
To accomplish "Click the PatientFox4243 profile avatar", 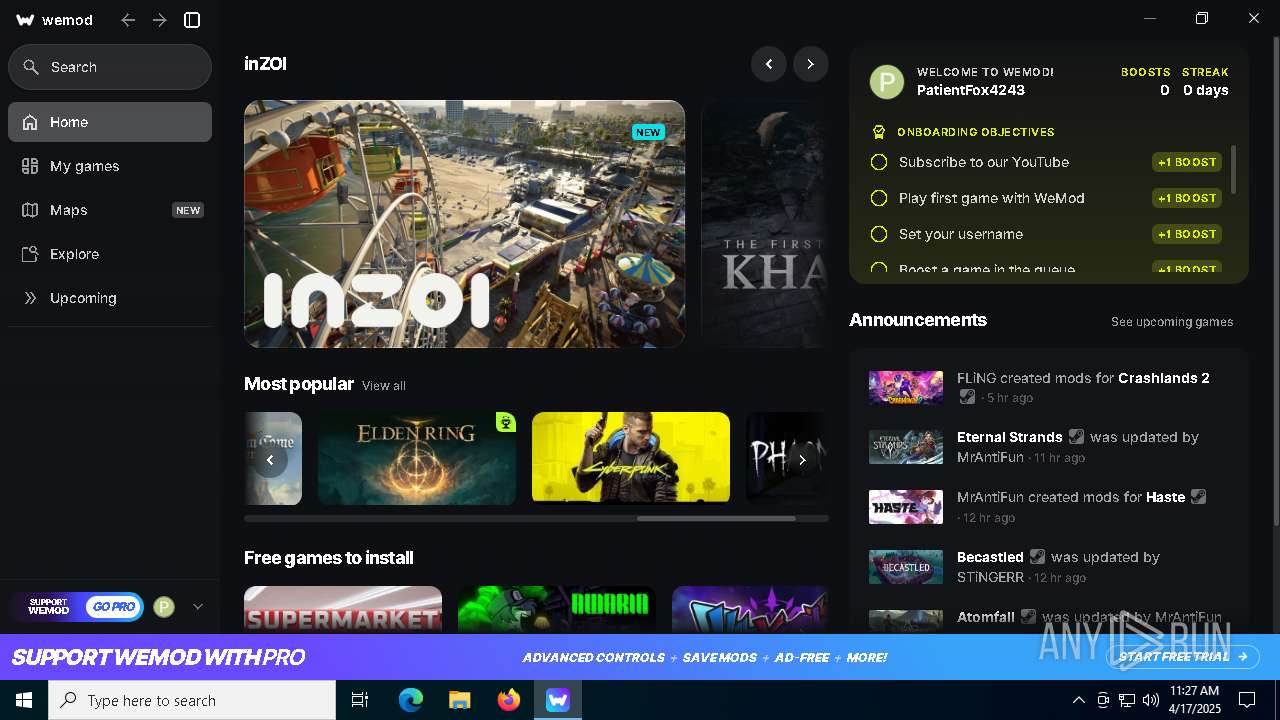I will (x=887, y=82).
